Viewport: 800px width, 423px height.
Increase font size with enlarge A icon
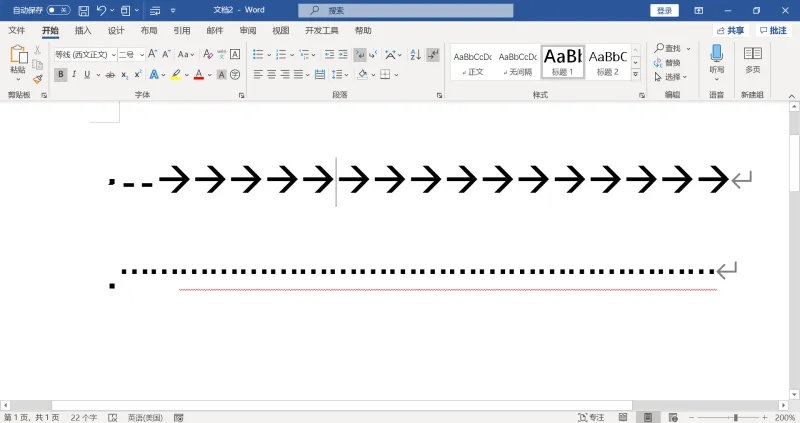coord(152,54)
